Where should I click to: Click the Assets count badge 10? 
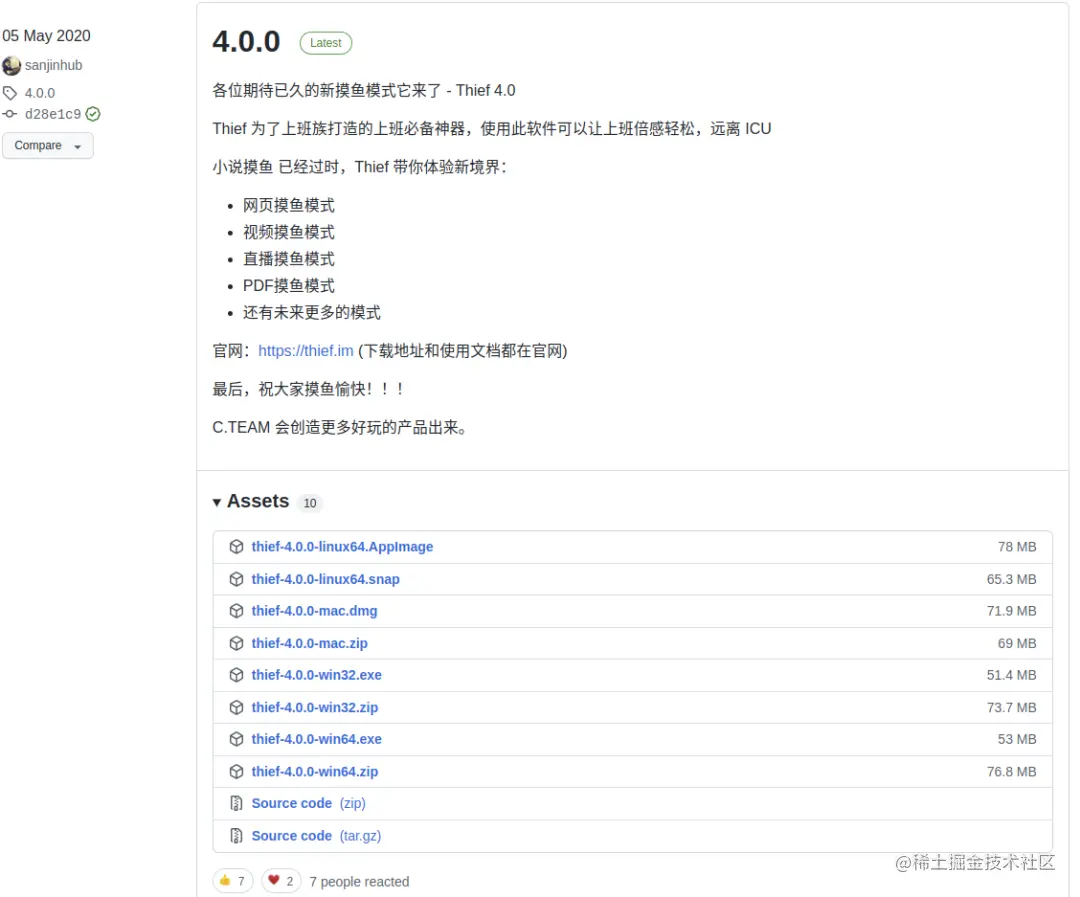tap(310, 503)
